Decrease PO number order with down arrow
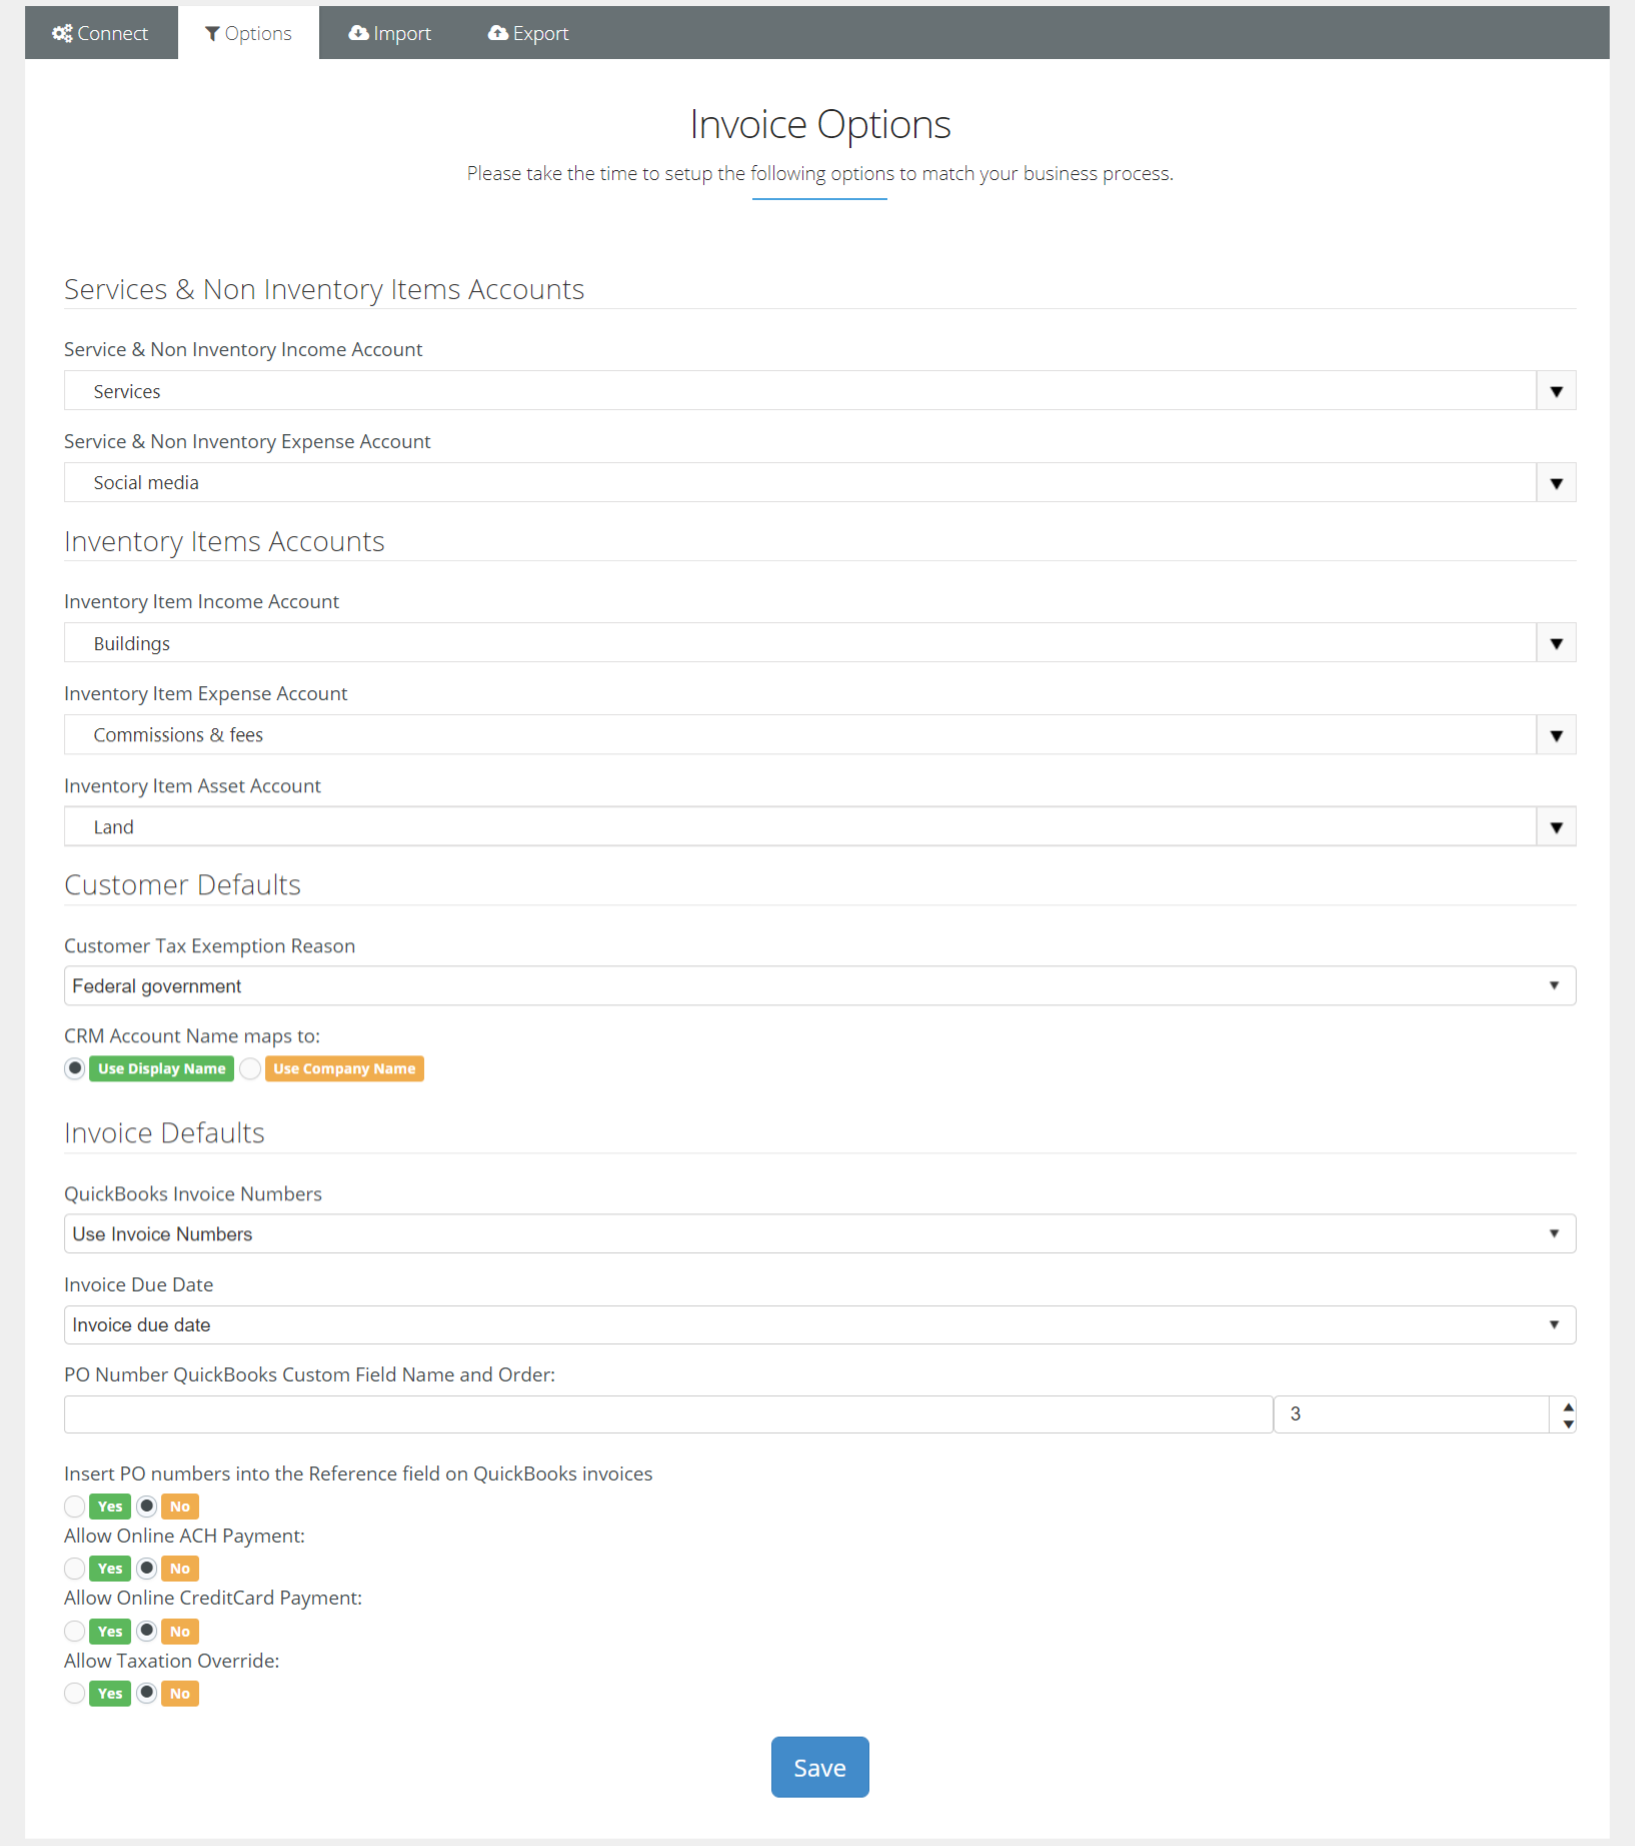The image size is (1635, 1846). click(1567, 1424)
